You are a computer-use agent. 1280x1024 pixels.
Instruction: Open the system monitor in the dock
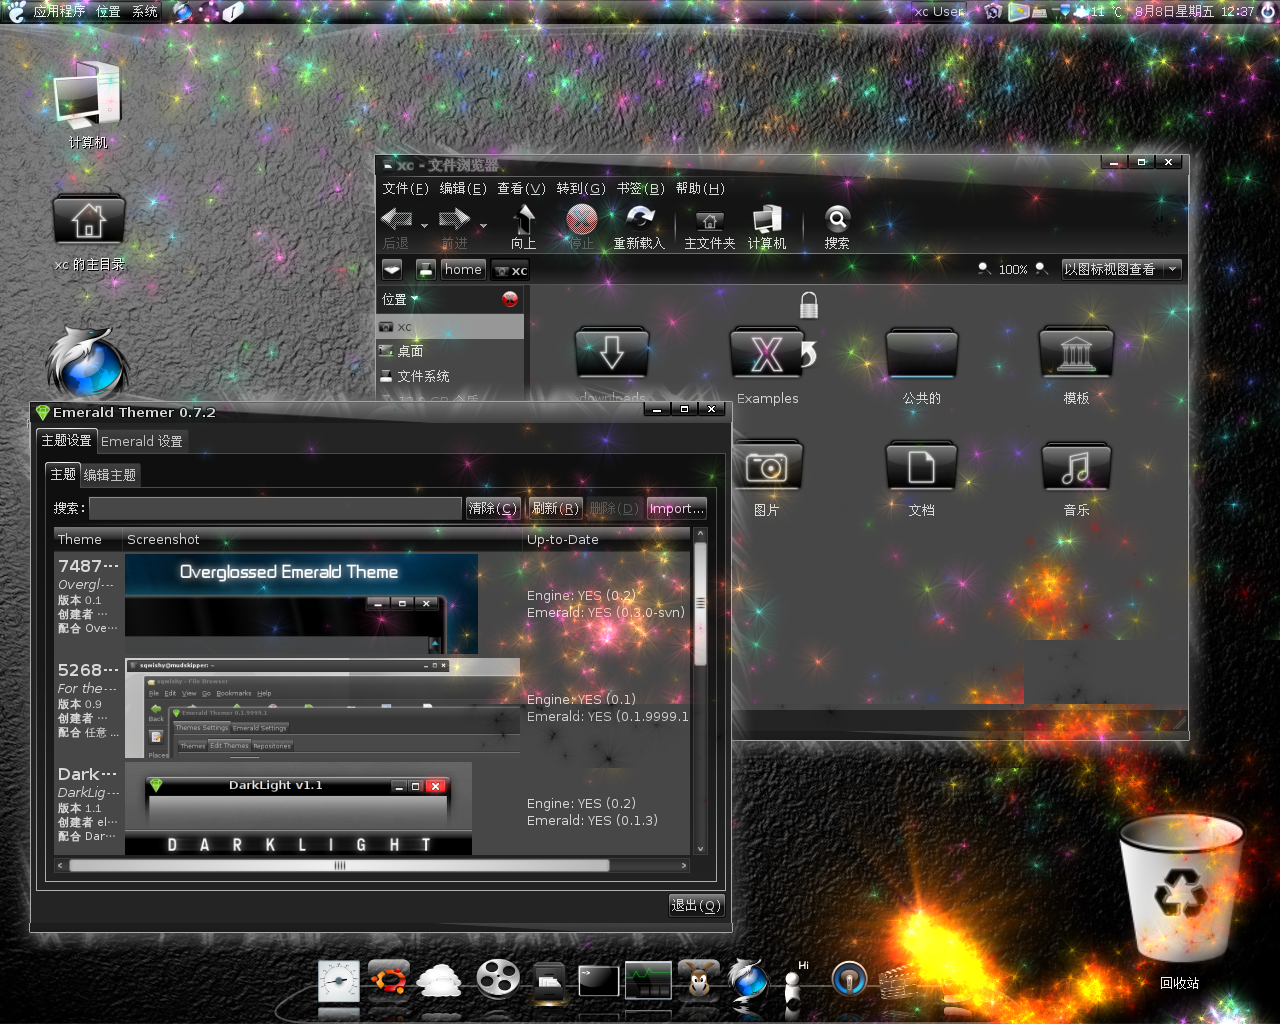(x=648, y=981)
